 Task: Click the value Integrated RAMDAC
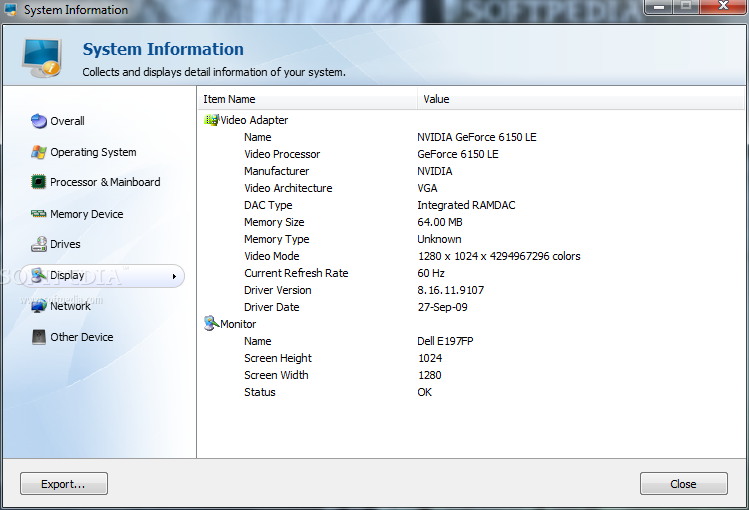point(466,205)
